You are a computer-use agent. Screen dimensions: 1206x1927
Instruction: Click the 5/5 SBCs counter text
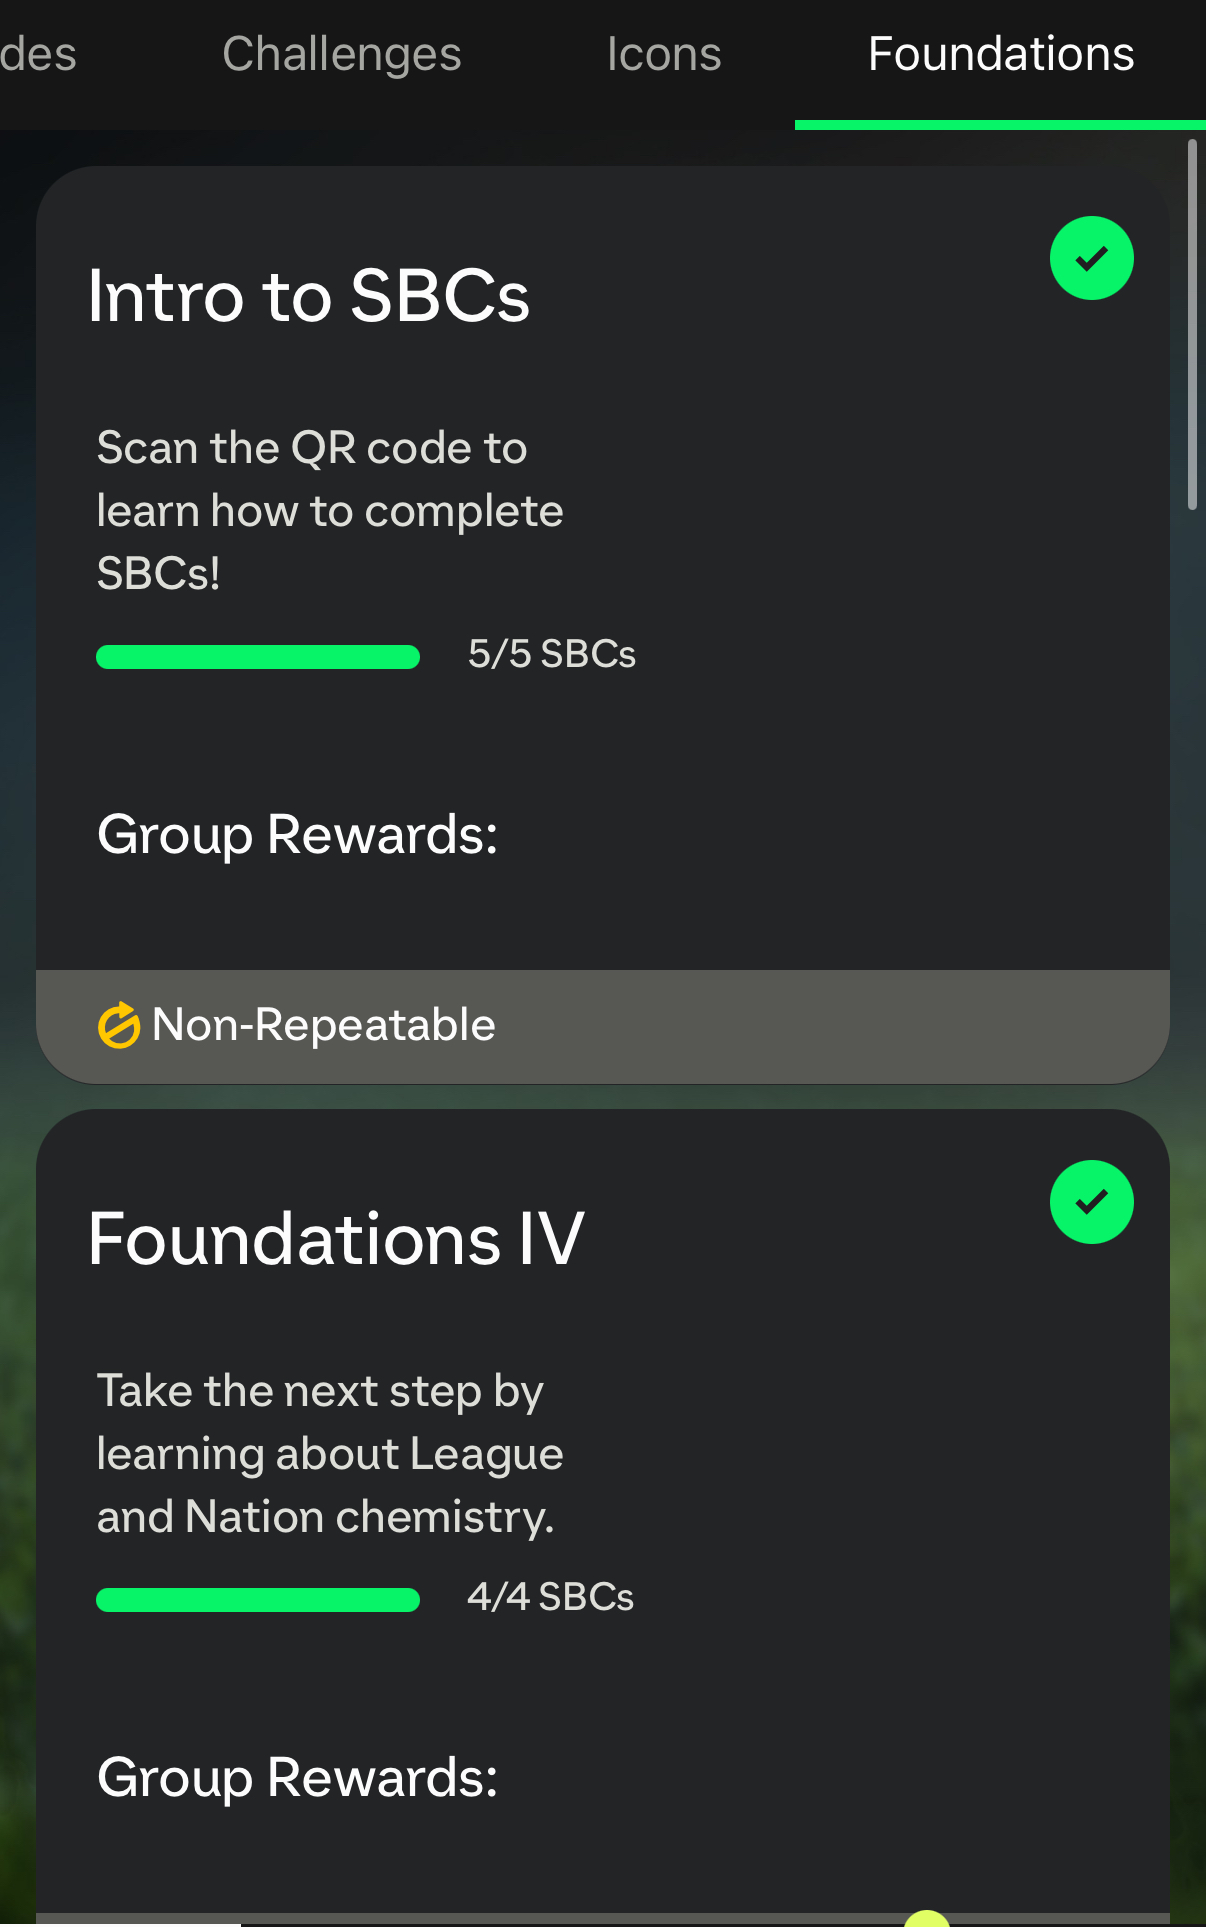pyautogui.click(x=552, y=654)
